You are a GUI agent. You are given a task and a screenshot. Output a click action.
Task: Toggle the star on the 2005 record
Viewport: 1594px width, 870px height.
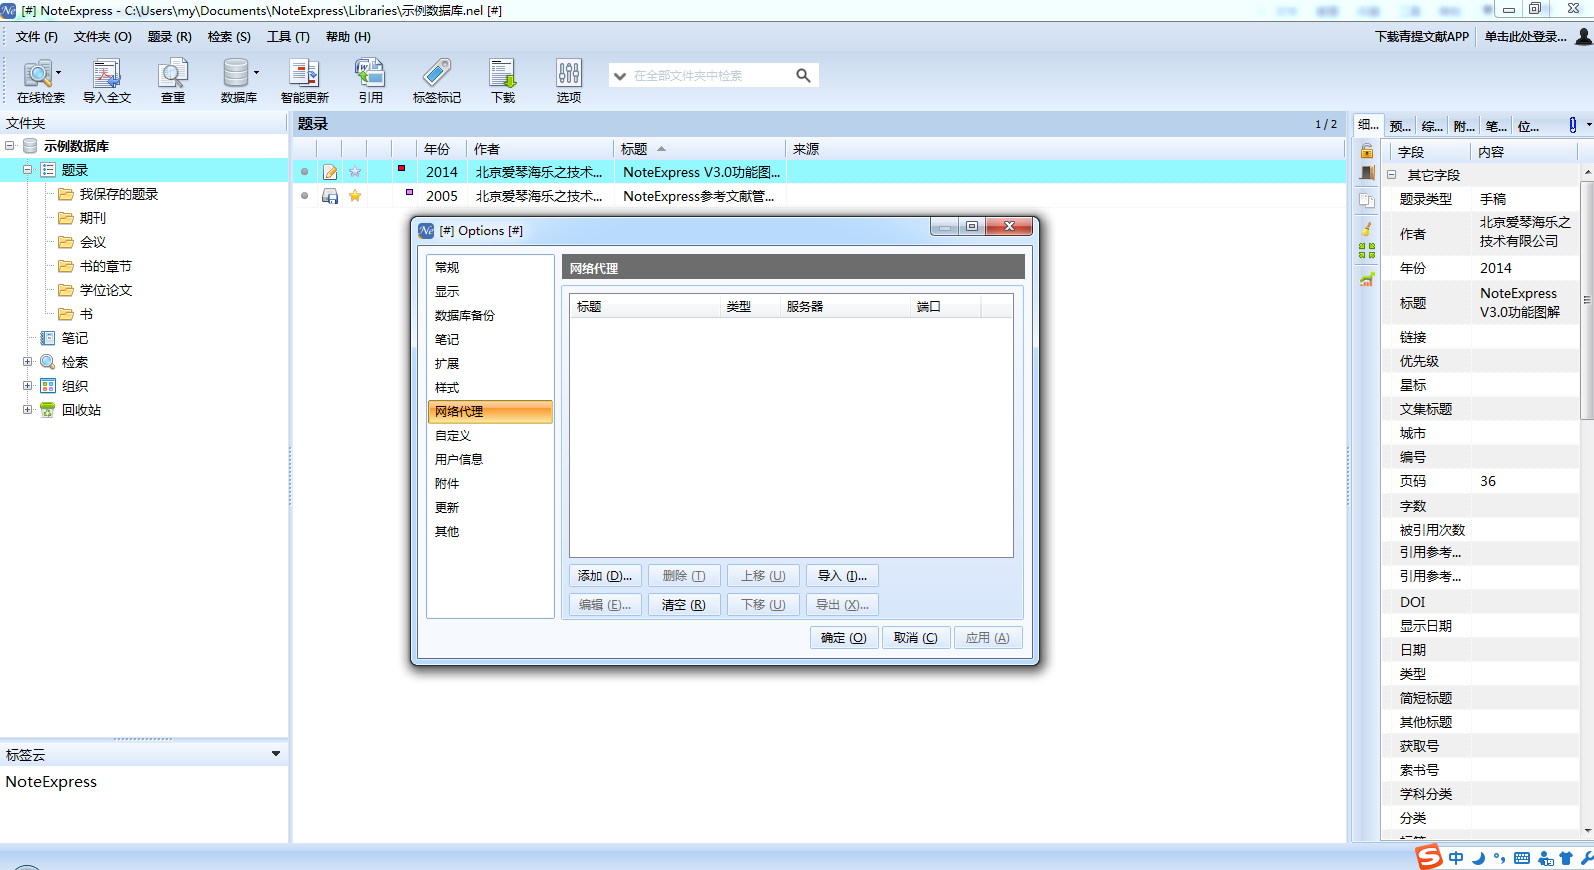(x=355, y=196)
